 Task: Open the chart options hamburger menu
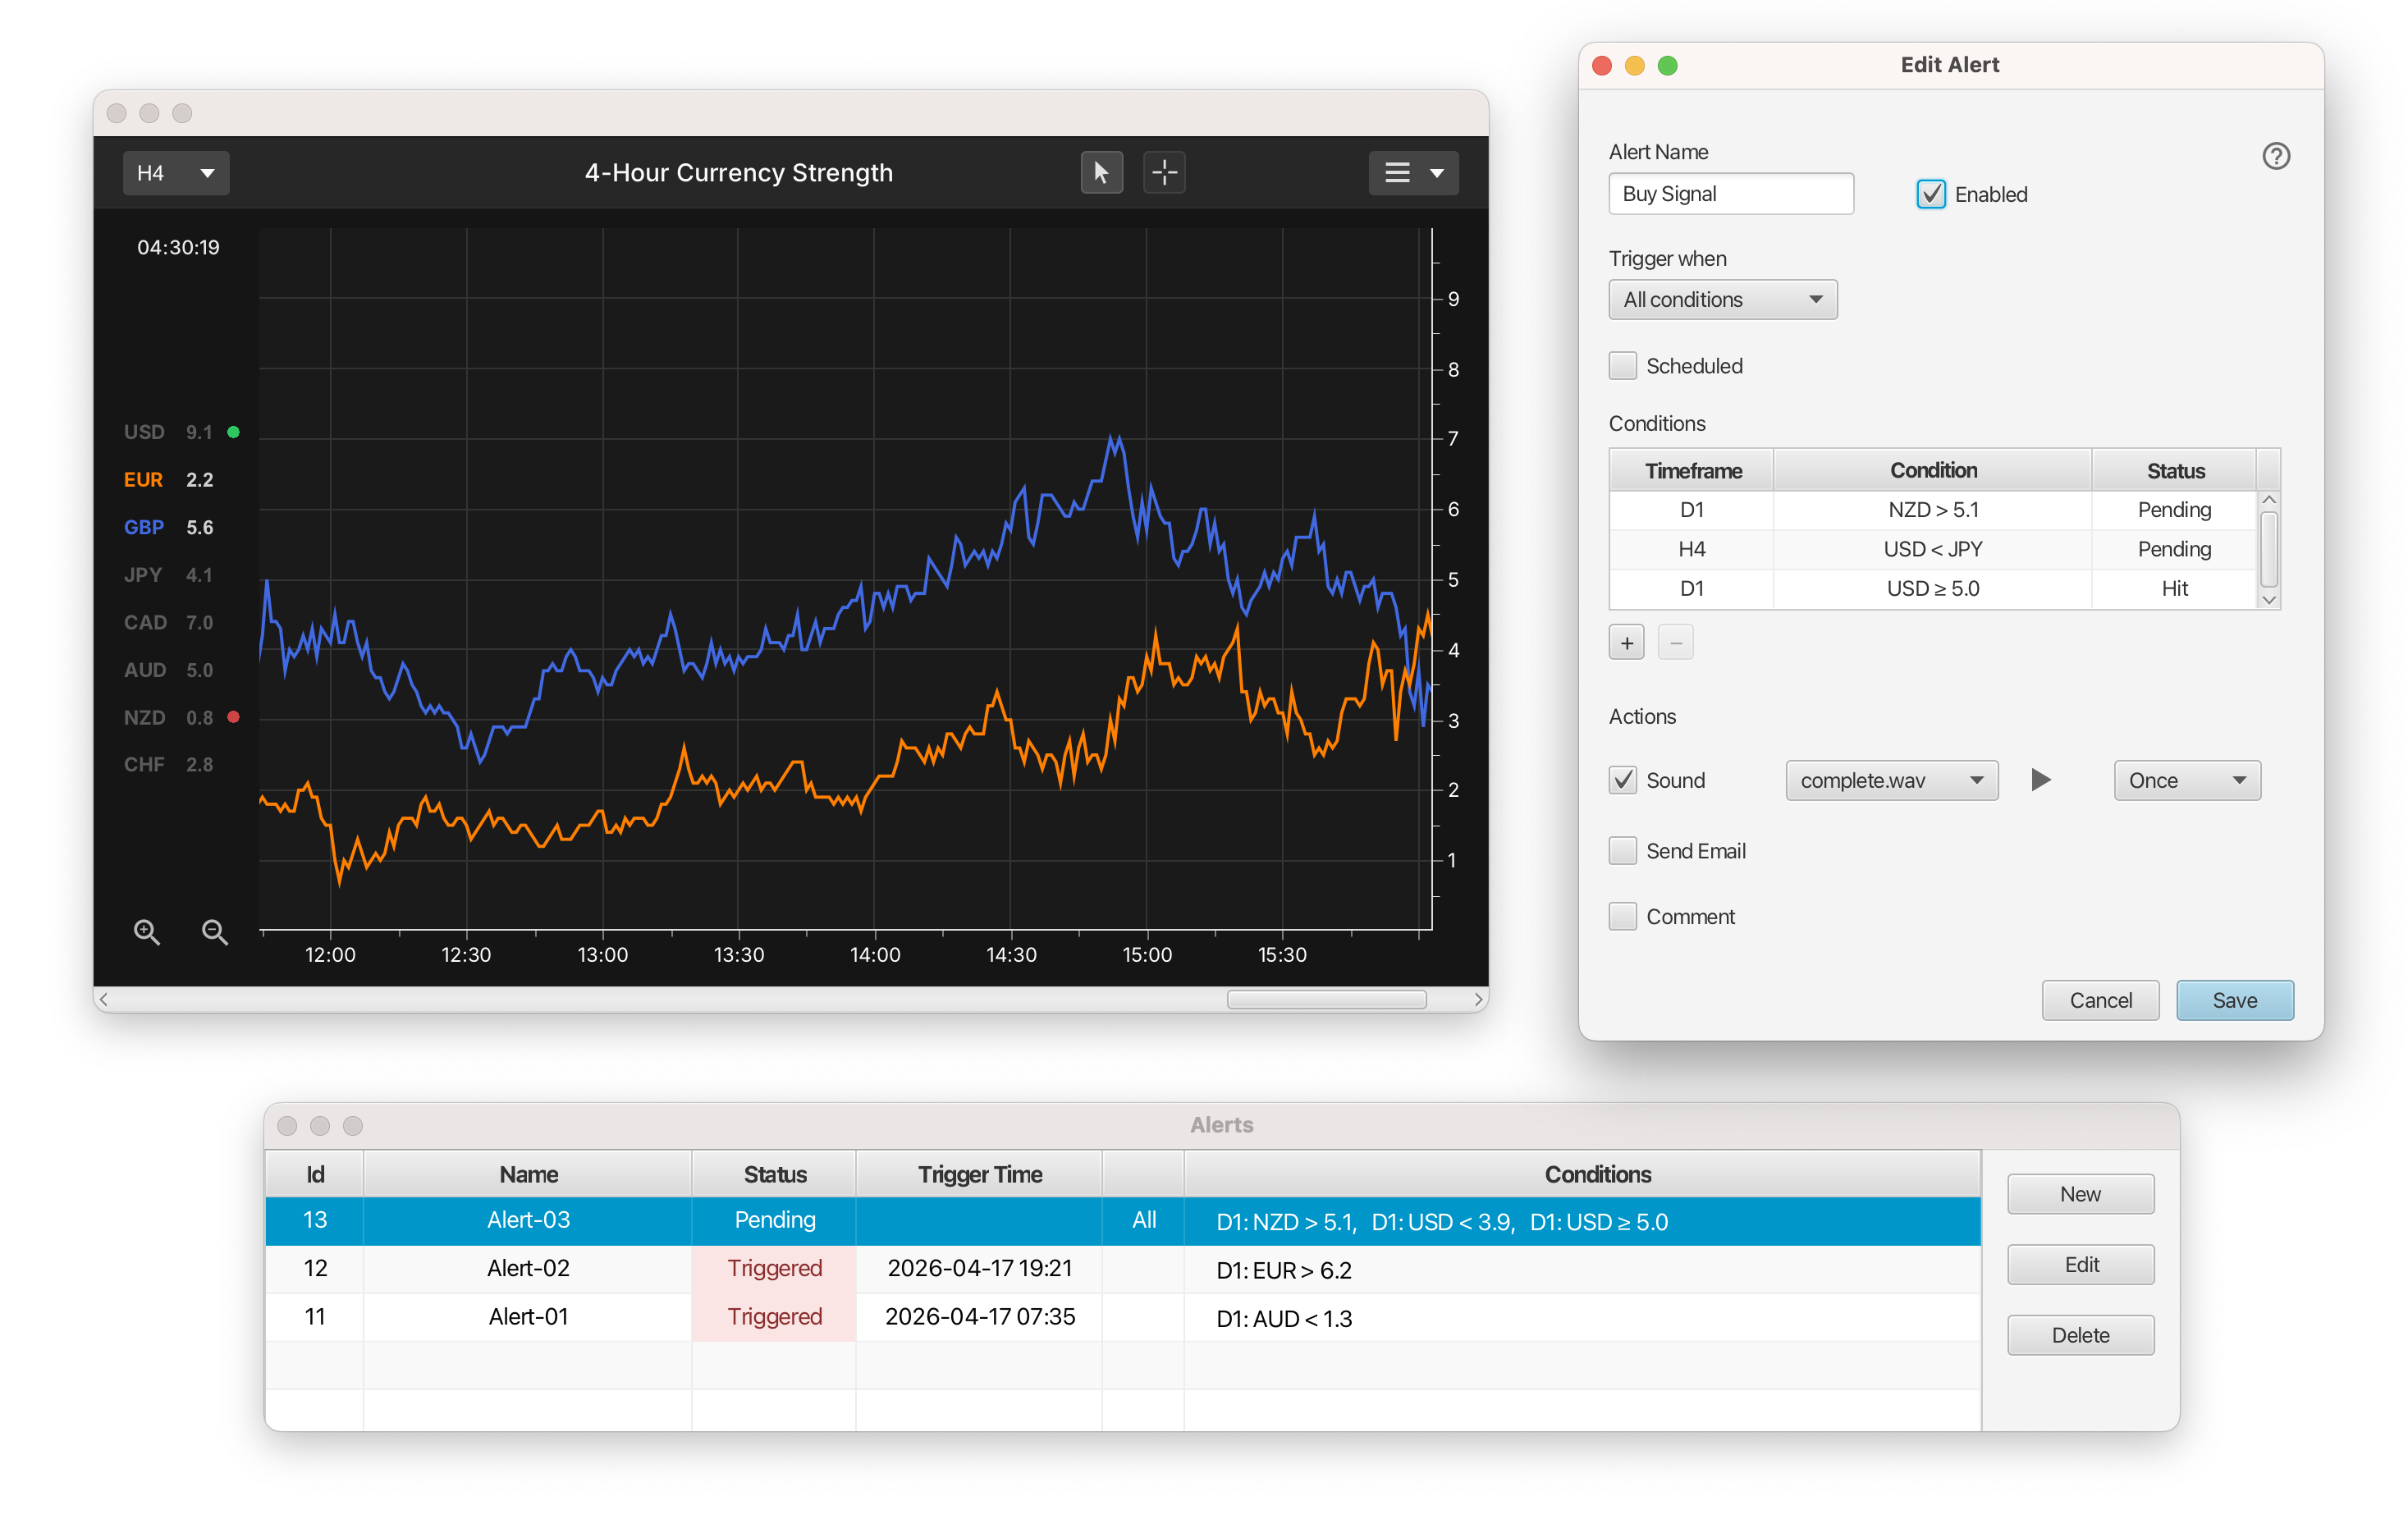pyautogui.click(x=1412, y=172)
